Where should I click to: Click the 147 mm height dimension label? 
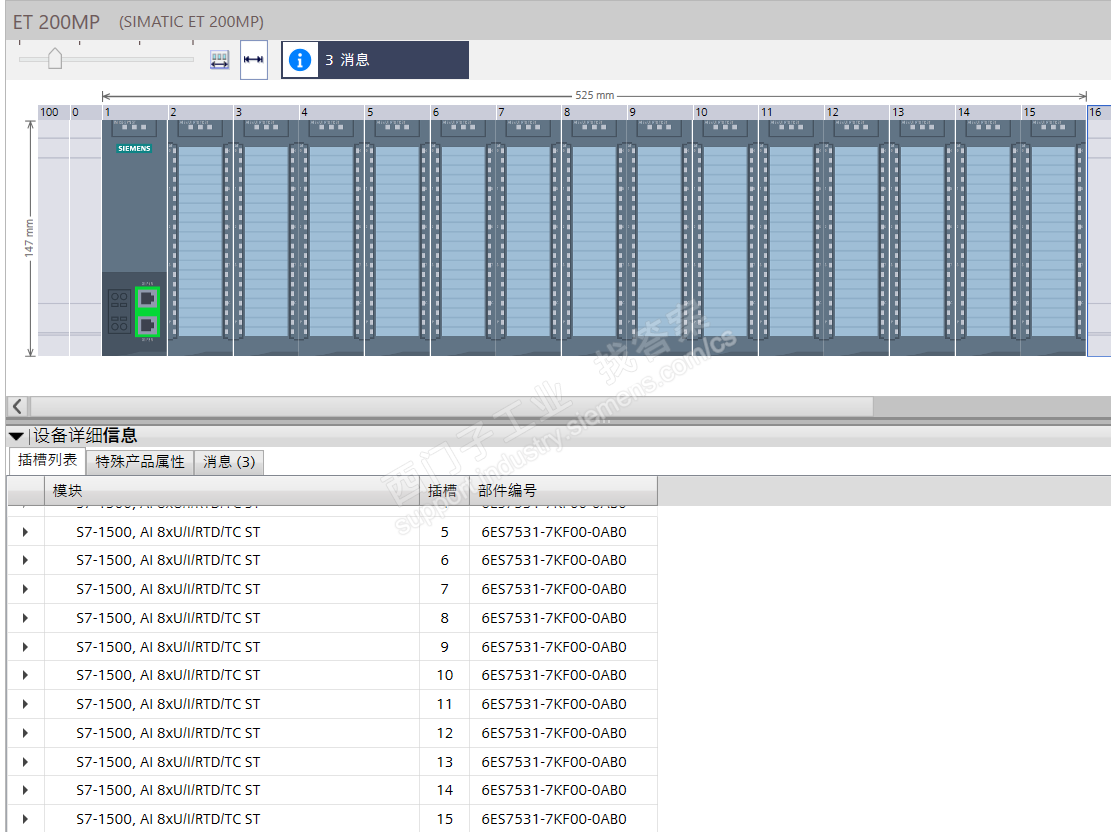[x=29, y=238]
